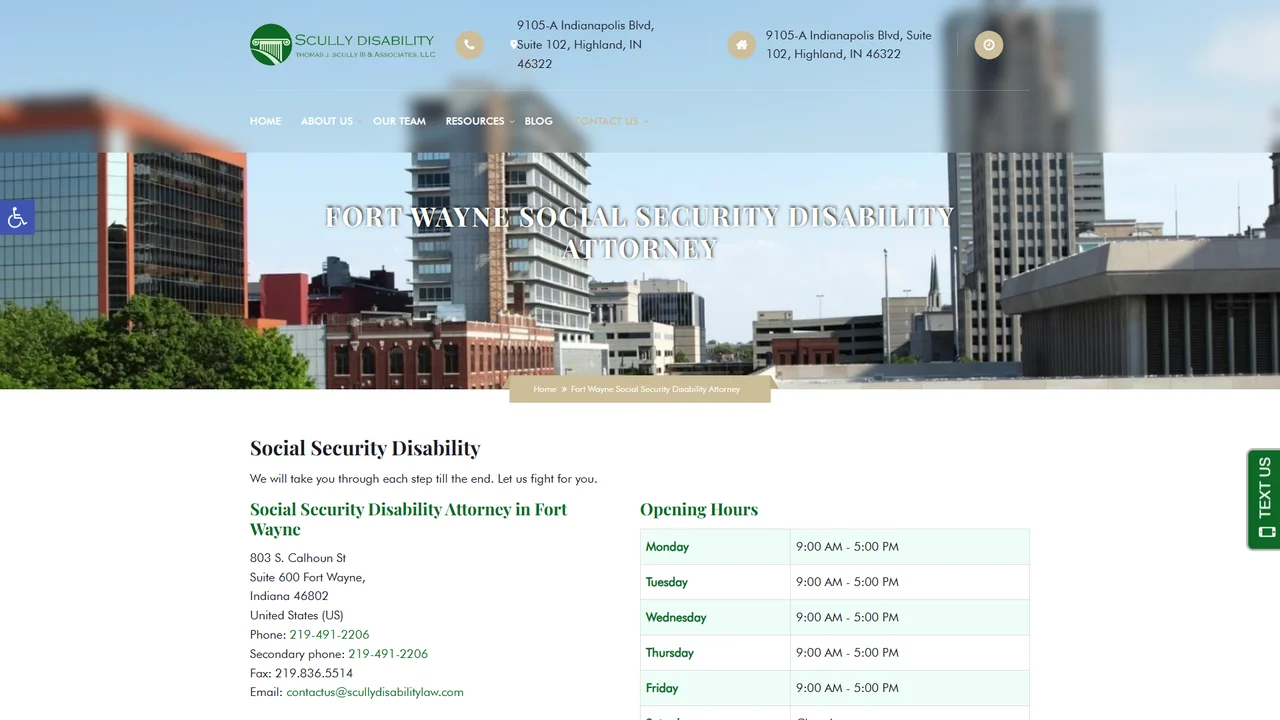This screenshot has height=720, width=1280.
Task: Click the 803 S. Calhoun St address line
Action: (298, 558)
